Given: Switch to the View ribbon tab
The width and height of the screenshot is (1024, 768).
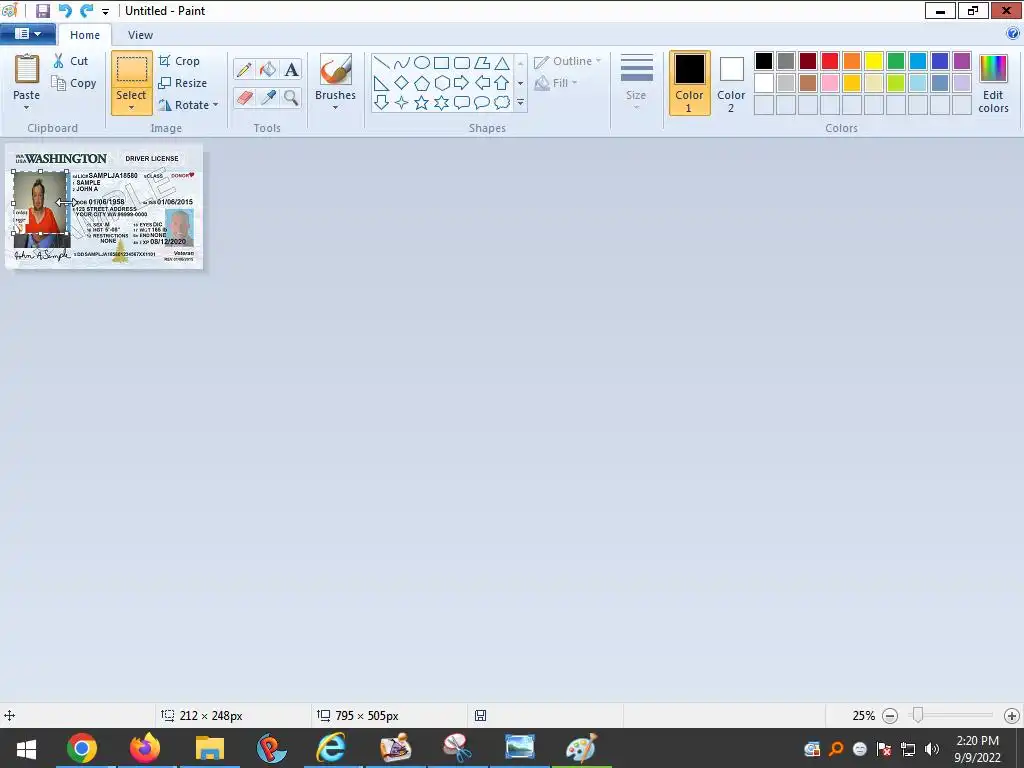Looking at the screenshot, I should (140, 35).
